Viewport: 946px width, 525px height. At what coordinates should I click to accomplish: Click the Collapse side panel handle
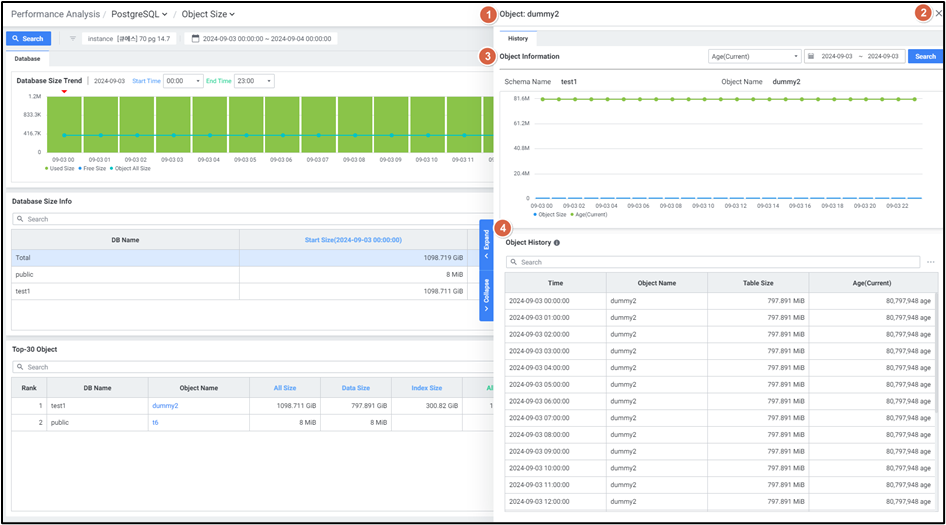click(x=486, y=296)
